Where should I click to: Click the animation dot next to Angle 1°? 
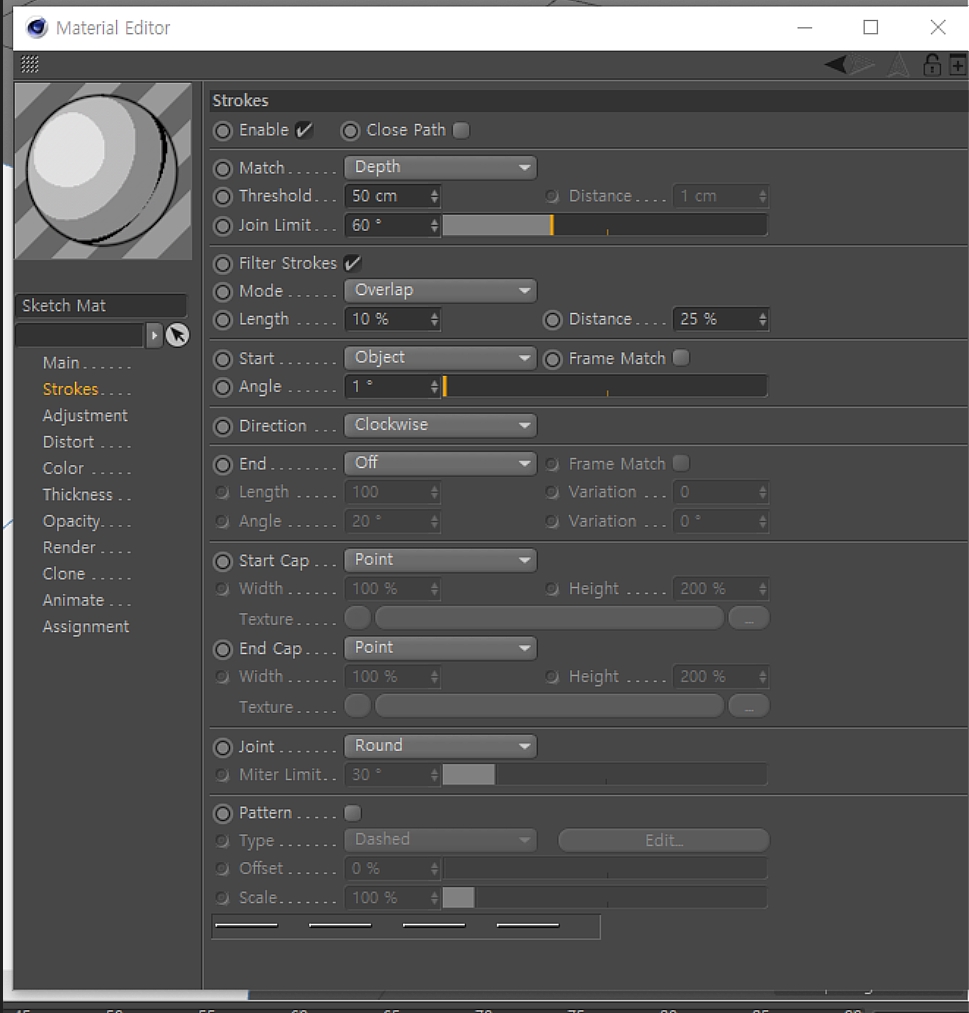[x=223, y=388]
